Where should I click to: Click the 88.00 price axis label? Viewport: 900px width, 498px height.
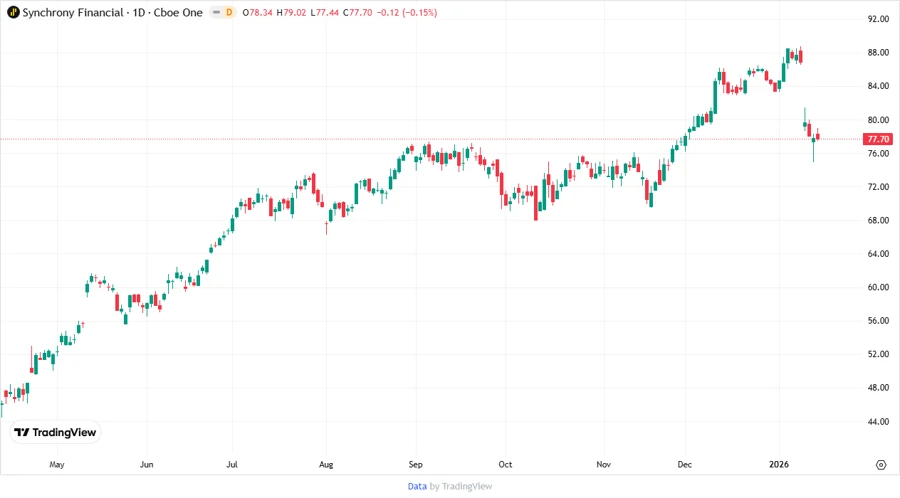click(878, 52)
